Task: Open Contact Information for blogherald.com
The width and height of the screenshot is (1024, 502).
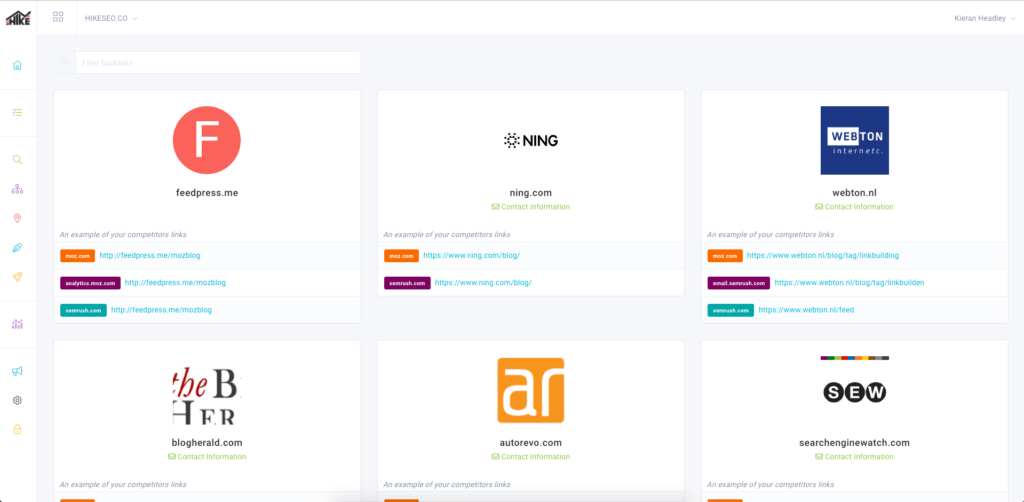Action: point(207,457)
